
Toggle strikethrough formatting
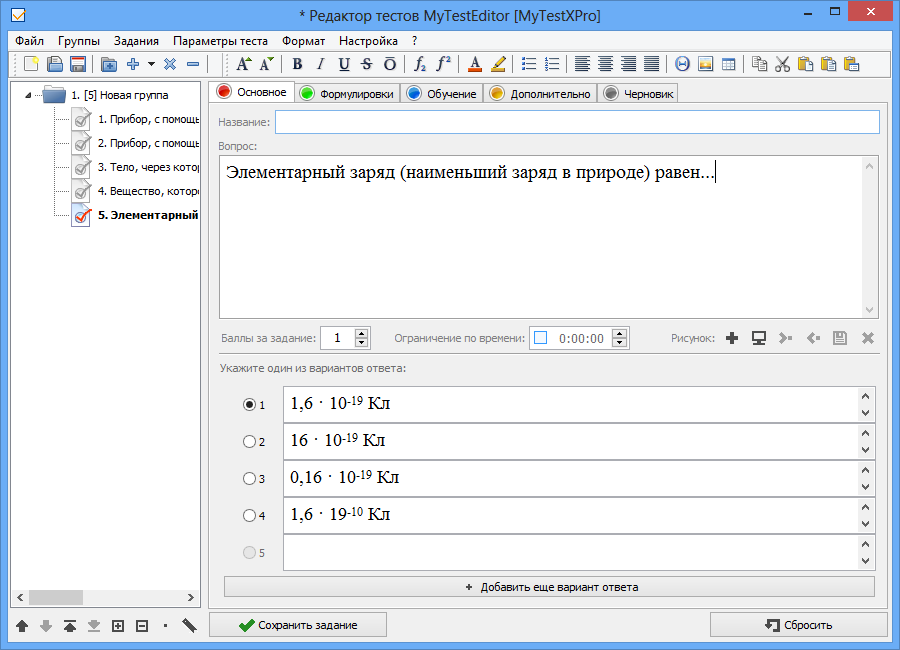point(367,64)
